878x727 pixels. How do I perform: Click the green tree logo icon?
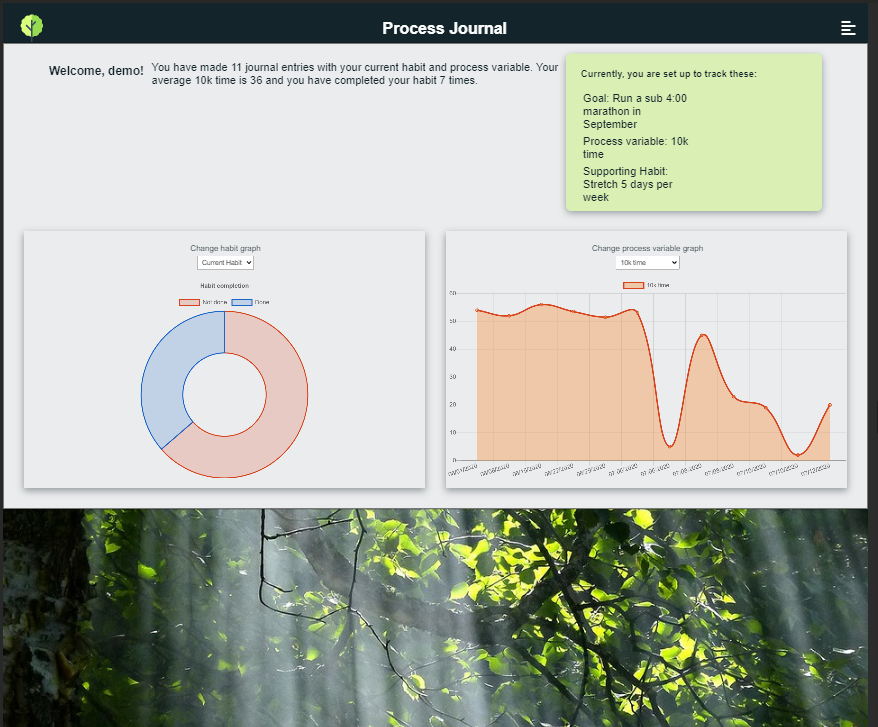click(x=32, y=27)
